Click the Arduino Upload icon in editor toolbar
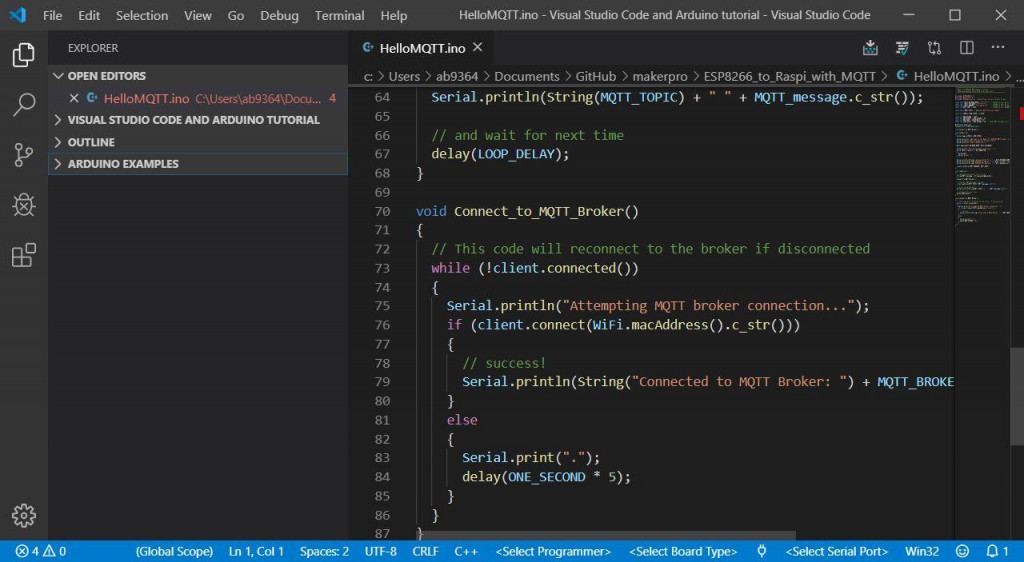Screen dimensions: 1024x562 (870, 48)
